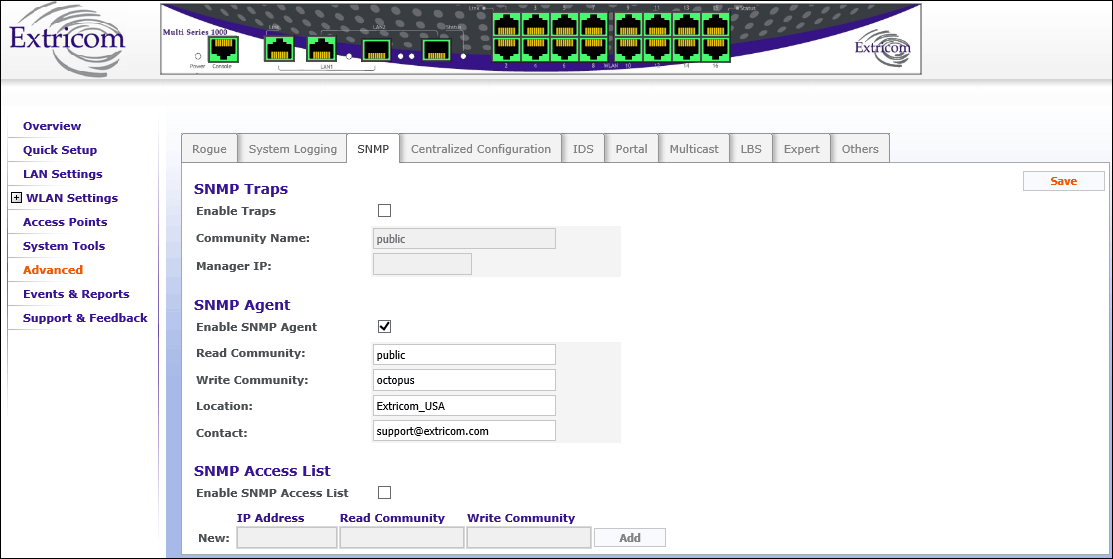Screen dimensions: 1113x559
Task: Click the access list Write Community field
Action: click(529, 538)
